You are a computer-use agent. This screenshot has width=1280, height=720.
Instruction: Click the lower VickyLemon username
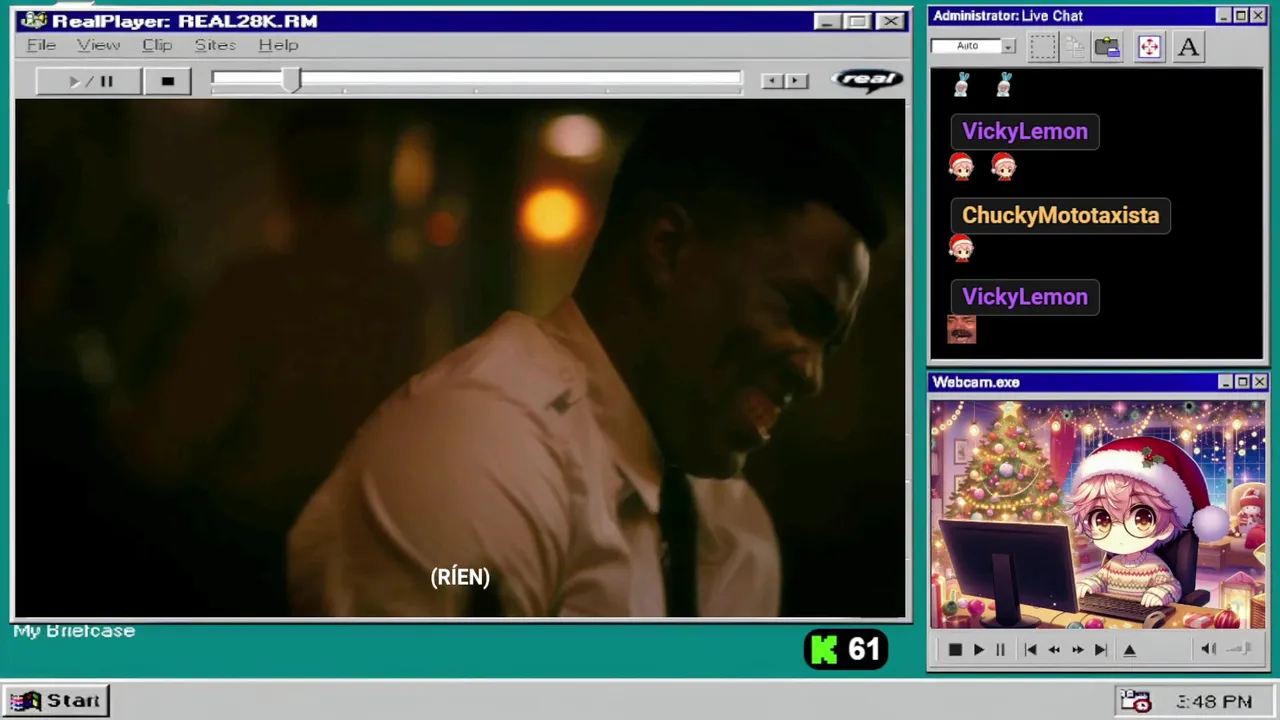[x=1025, y=297]
